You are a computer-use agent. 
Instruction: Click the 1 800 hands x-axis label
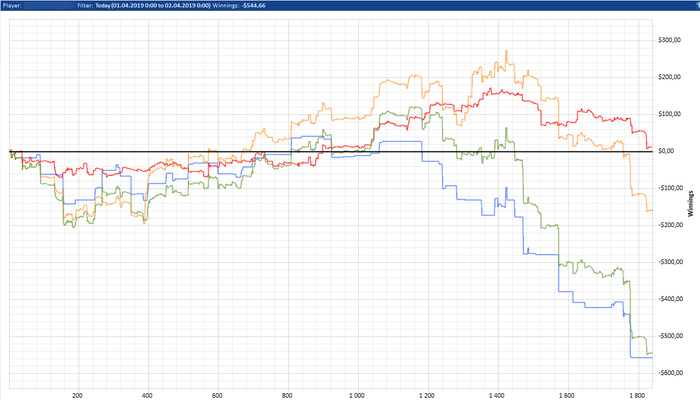pos(637,396)
